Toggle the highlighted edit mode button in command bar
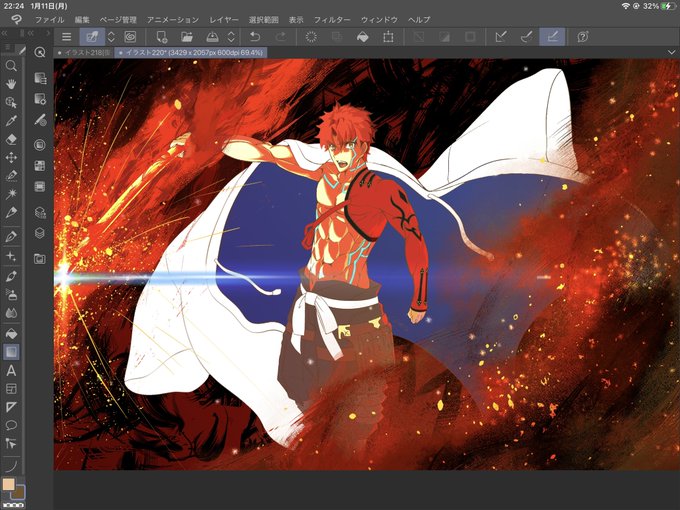Screen dimensions: 680x510 coord(92,37)
